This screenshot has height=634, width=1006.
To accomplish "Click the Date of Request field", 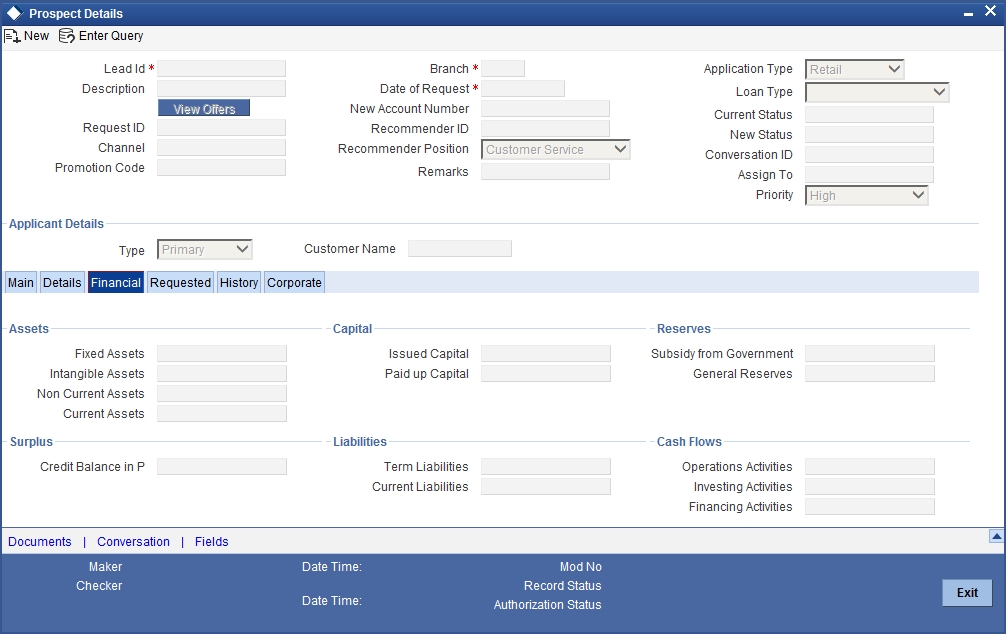I will pyautogui.click(x=523, y=89).
